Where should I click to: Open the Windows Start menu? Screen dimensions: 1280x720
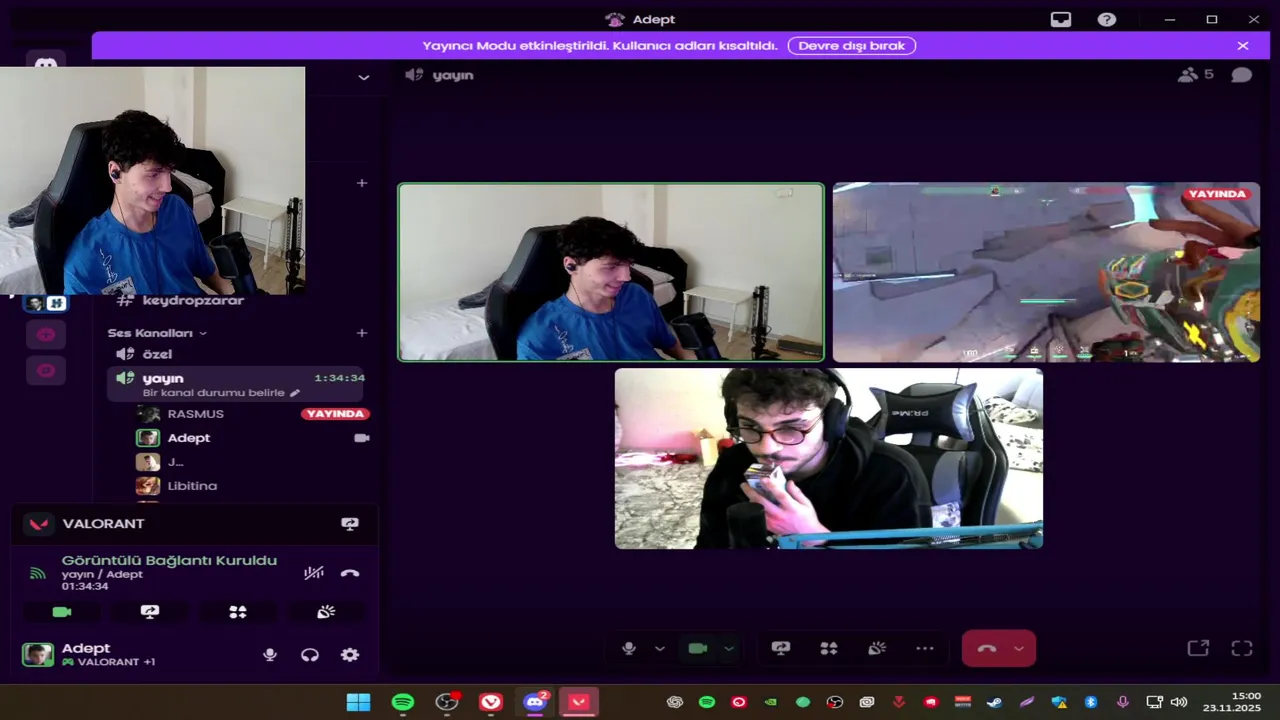358,702
